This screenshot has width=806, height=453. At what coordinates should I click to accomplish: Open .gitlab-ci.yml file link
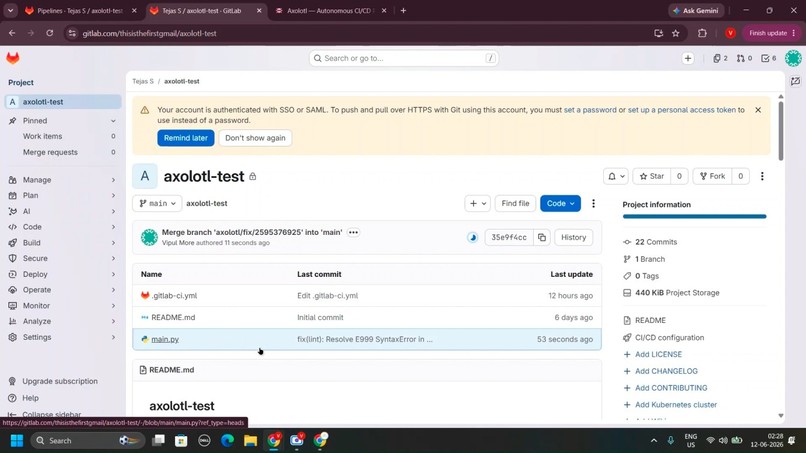pos(174,296)
